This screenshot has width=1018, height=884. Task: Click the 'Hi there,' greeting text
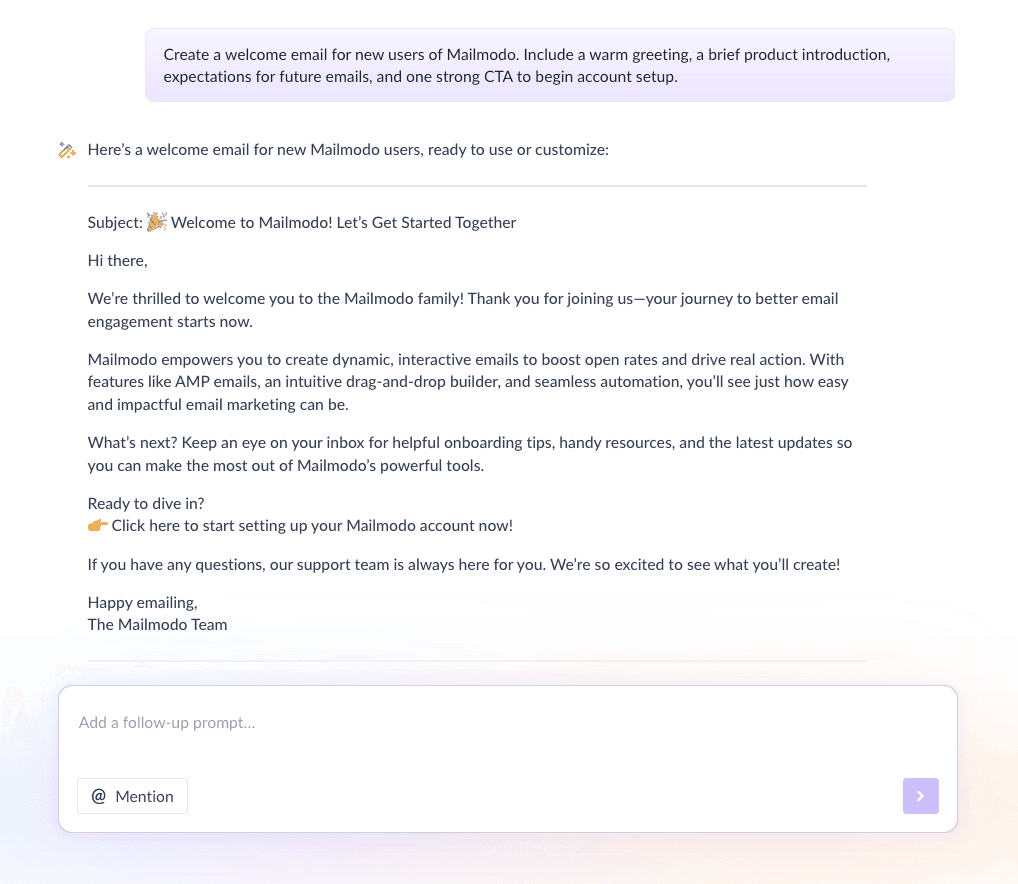[117, 260]
